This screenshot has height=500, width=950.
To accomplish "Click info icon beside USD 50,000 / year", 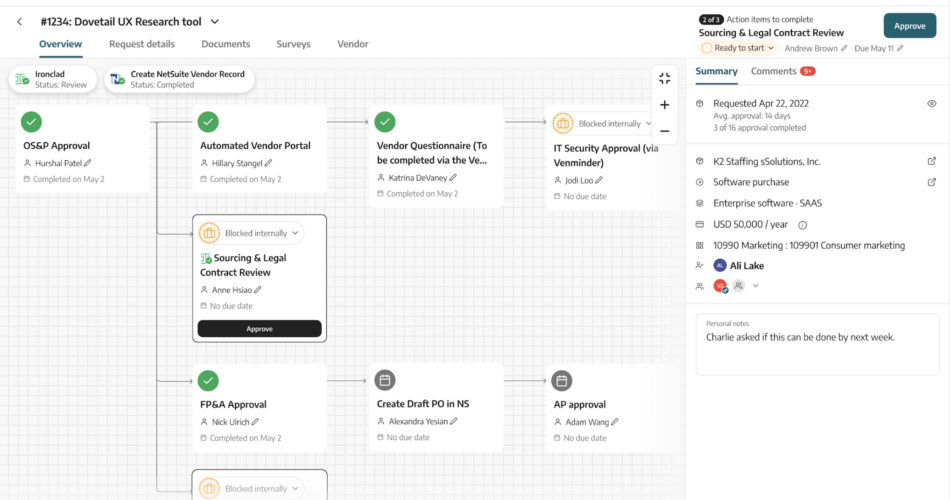I will pos(802,225).
